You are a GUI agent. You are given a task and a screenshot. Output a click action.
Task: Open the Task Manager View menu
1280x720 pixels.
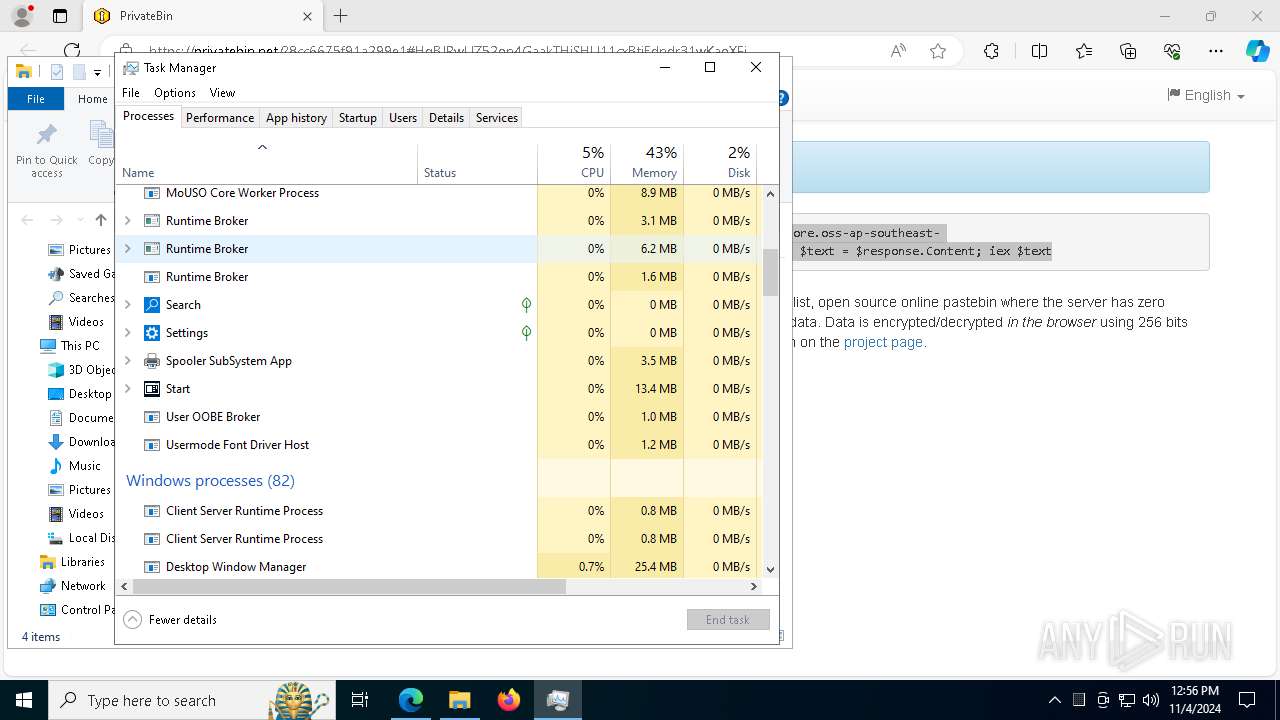[x=222, y=93]
